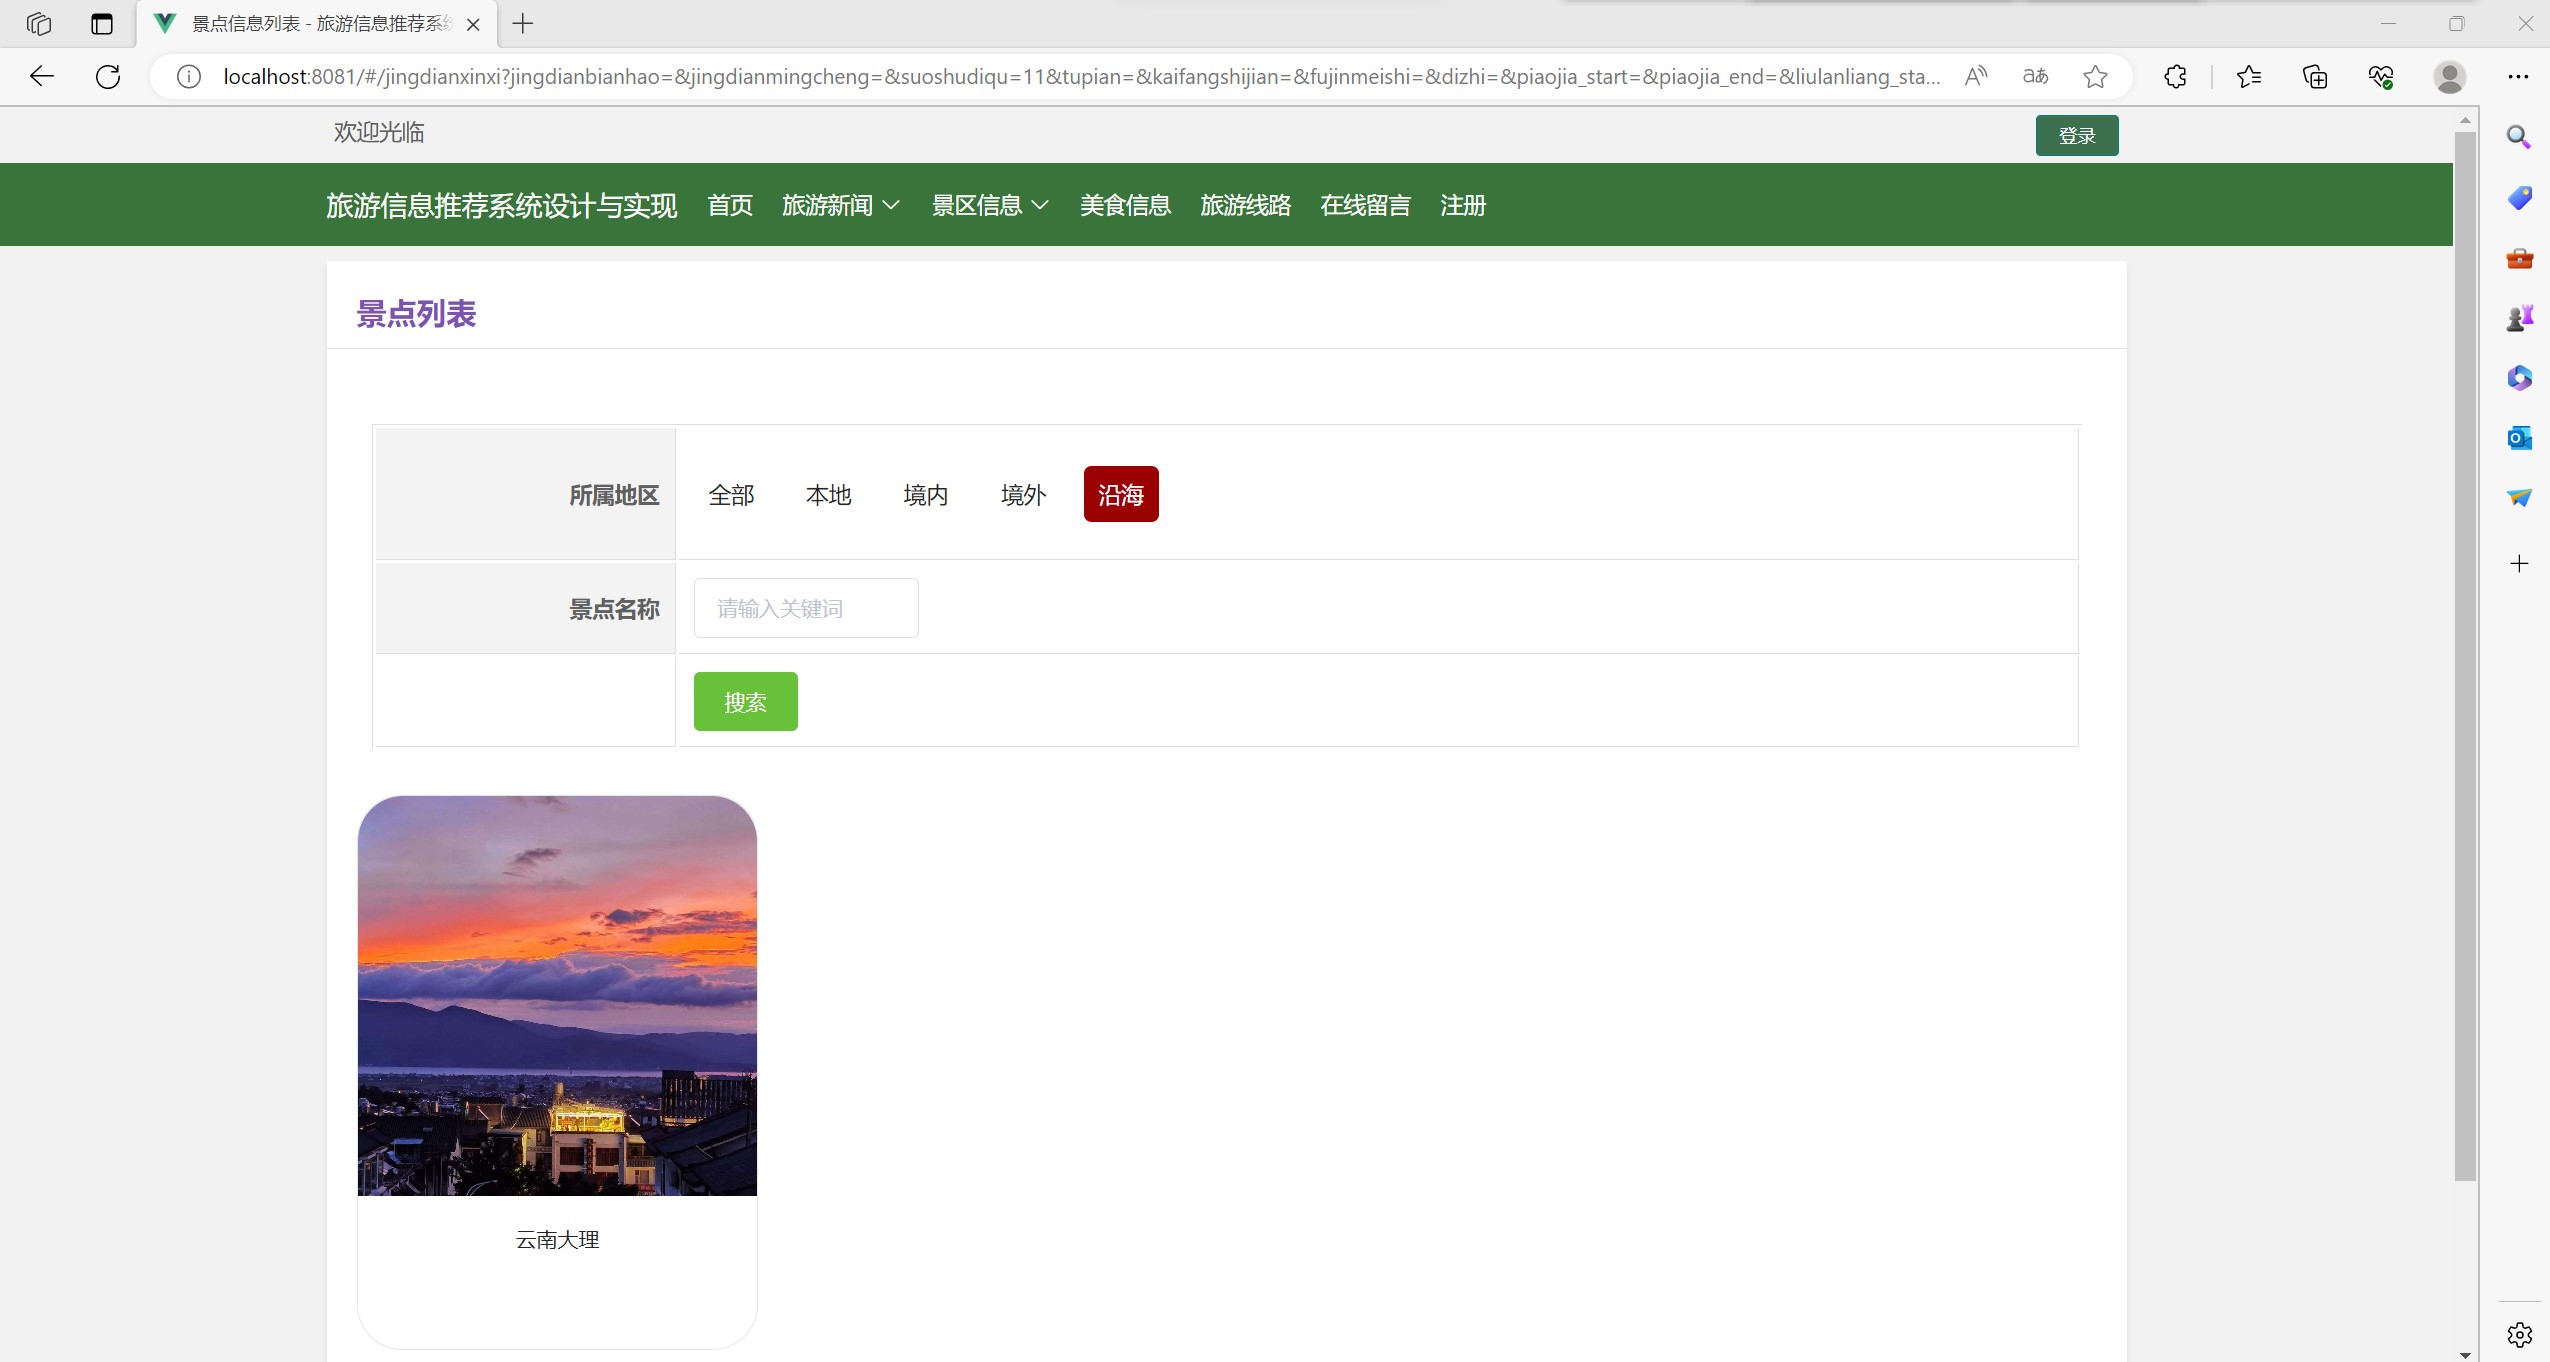Open the Settings and more ellipsis menu
The width and height of the screenshot is (2550, 1362).
(2518, 76)
